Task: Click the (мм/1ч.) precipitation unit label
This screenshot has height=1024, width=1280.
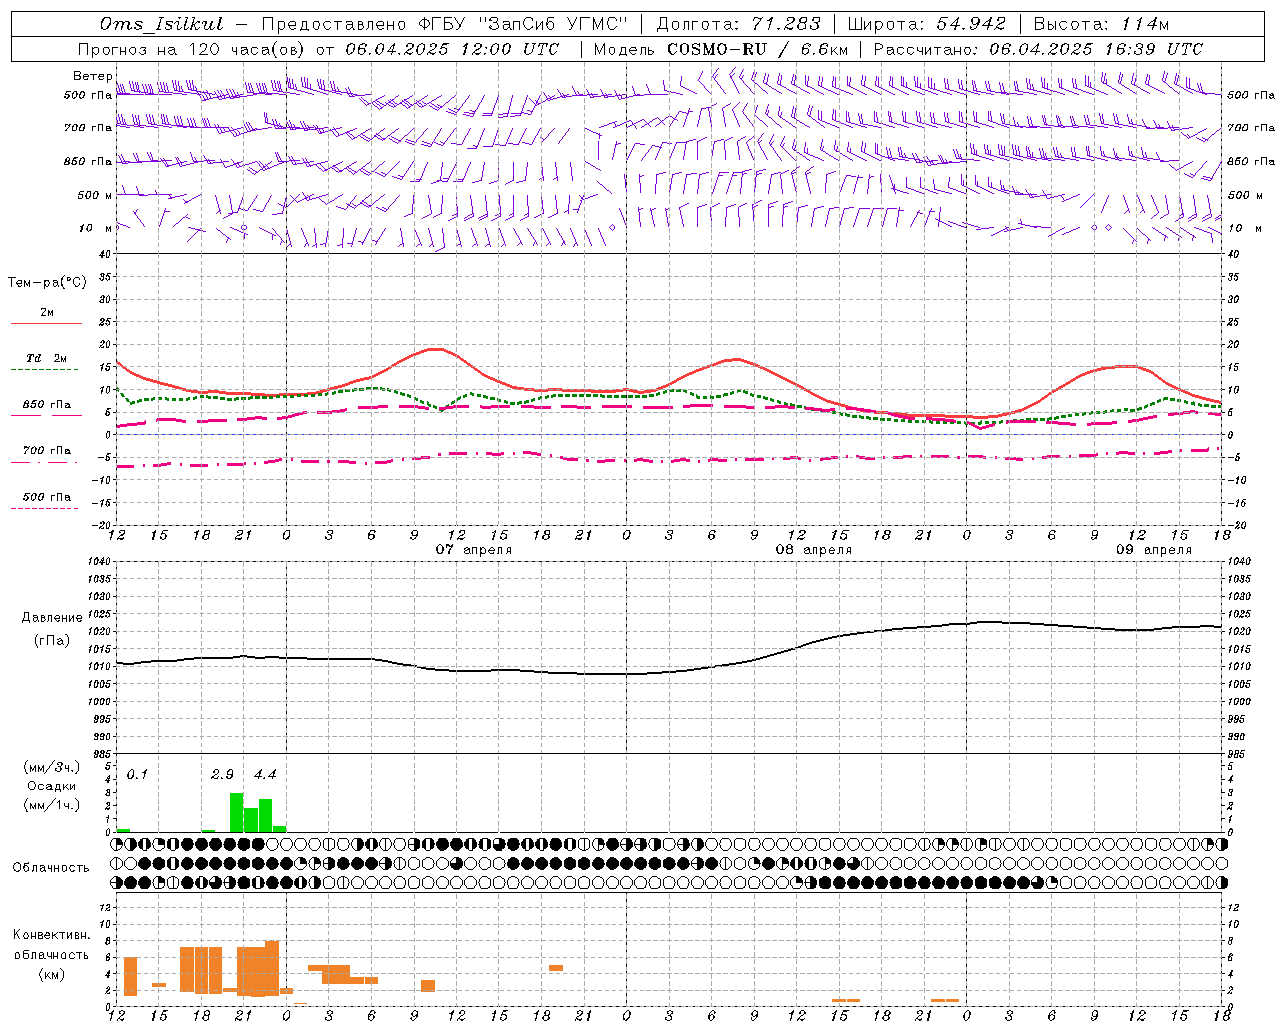Action: coord(52,805)
